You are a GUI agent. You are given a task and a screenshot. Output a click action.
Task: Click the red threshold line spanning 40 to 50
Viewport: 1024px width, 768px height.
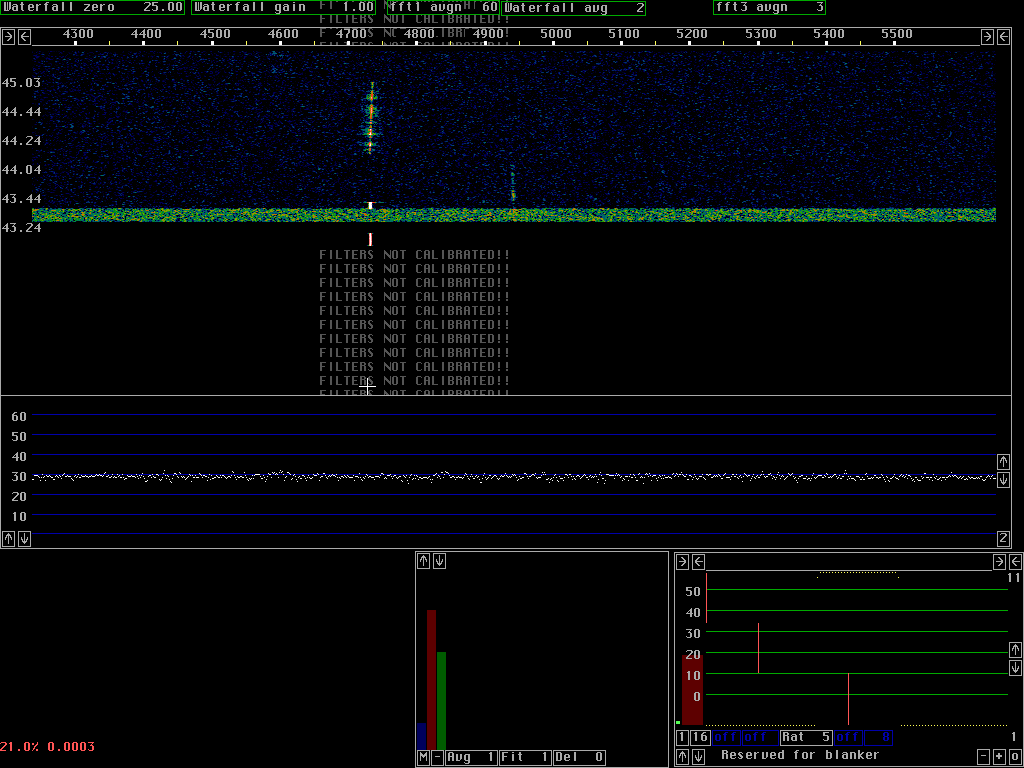pos(707,598)
